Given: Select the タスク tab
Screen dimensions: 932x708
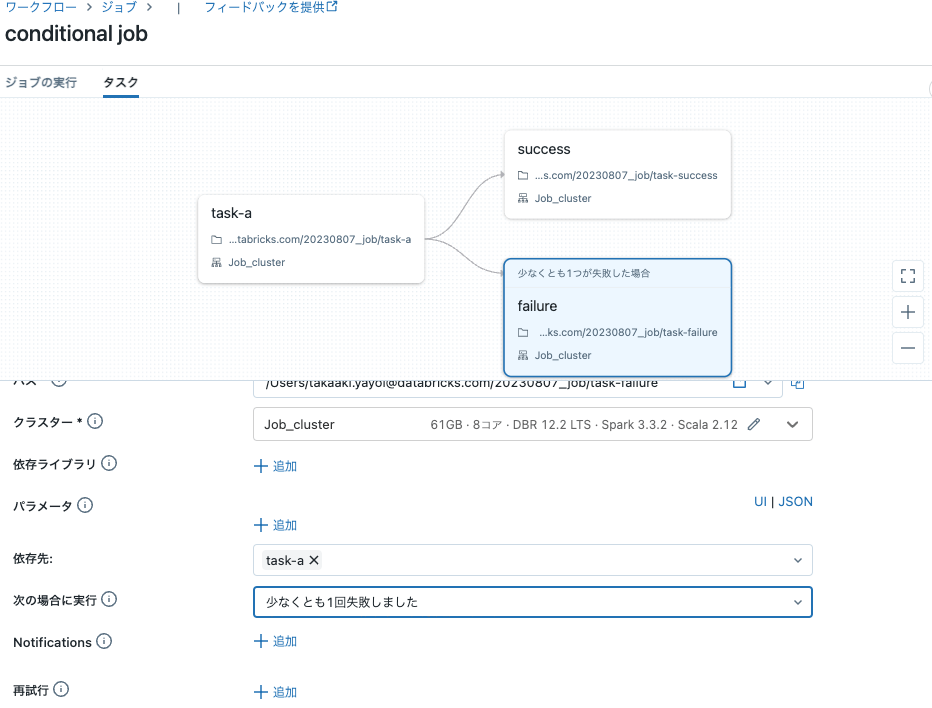Looking at the screenshot, I should [x=121, y=82].
